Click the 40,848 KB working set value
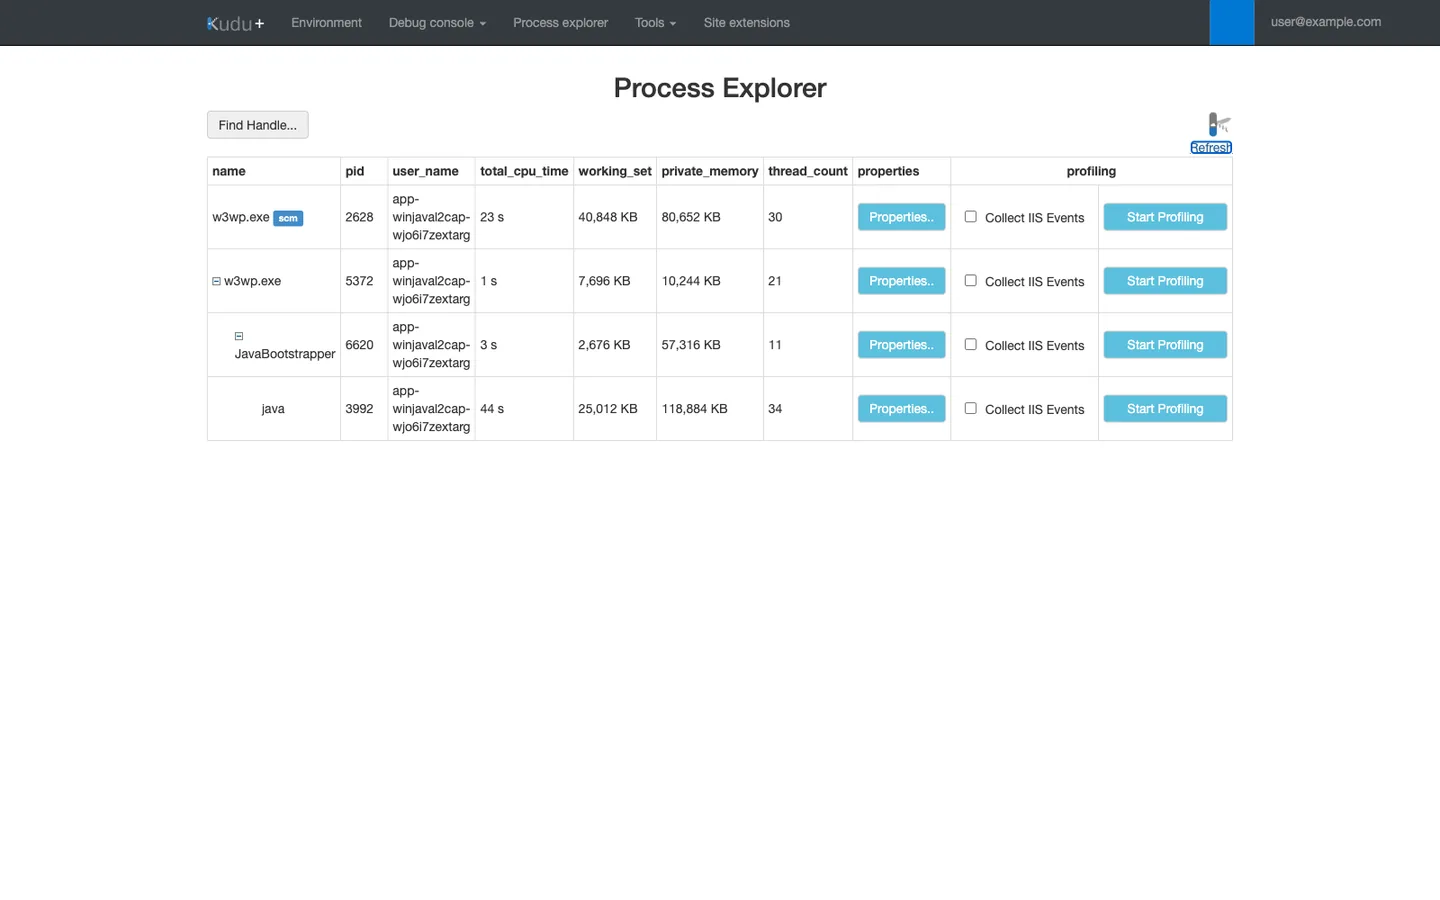Screen dimensions: 1440x900 pyautogui.click(x=608, y=217)
